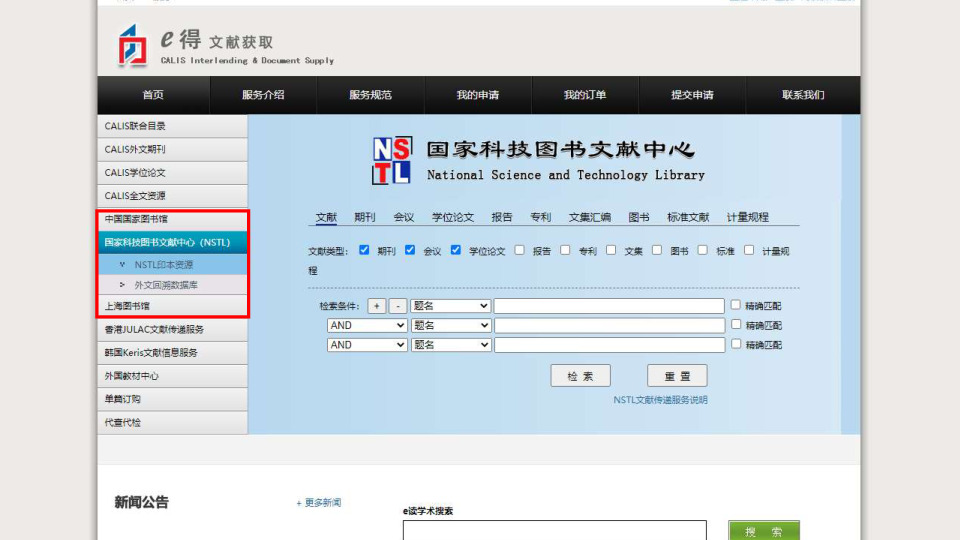The image size is (960, 540).
Task: Open NSTL文献传递服务说明 link
Action: point(661,400)
